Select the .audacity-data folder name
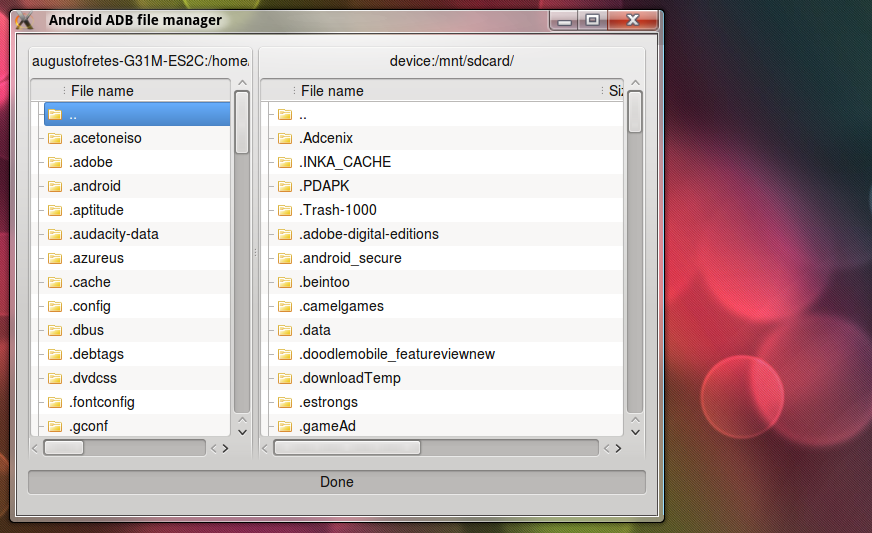Viewport: 872px width, 533px height. [113, 234]
